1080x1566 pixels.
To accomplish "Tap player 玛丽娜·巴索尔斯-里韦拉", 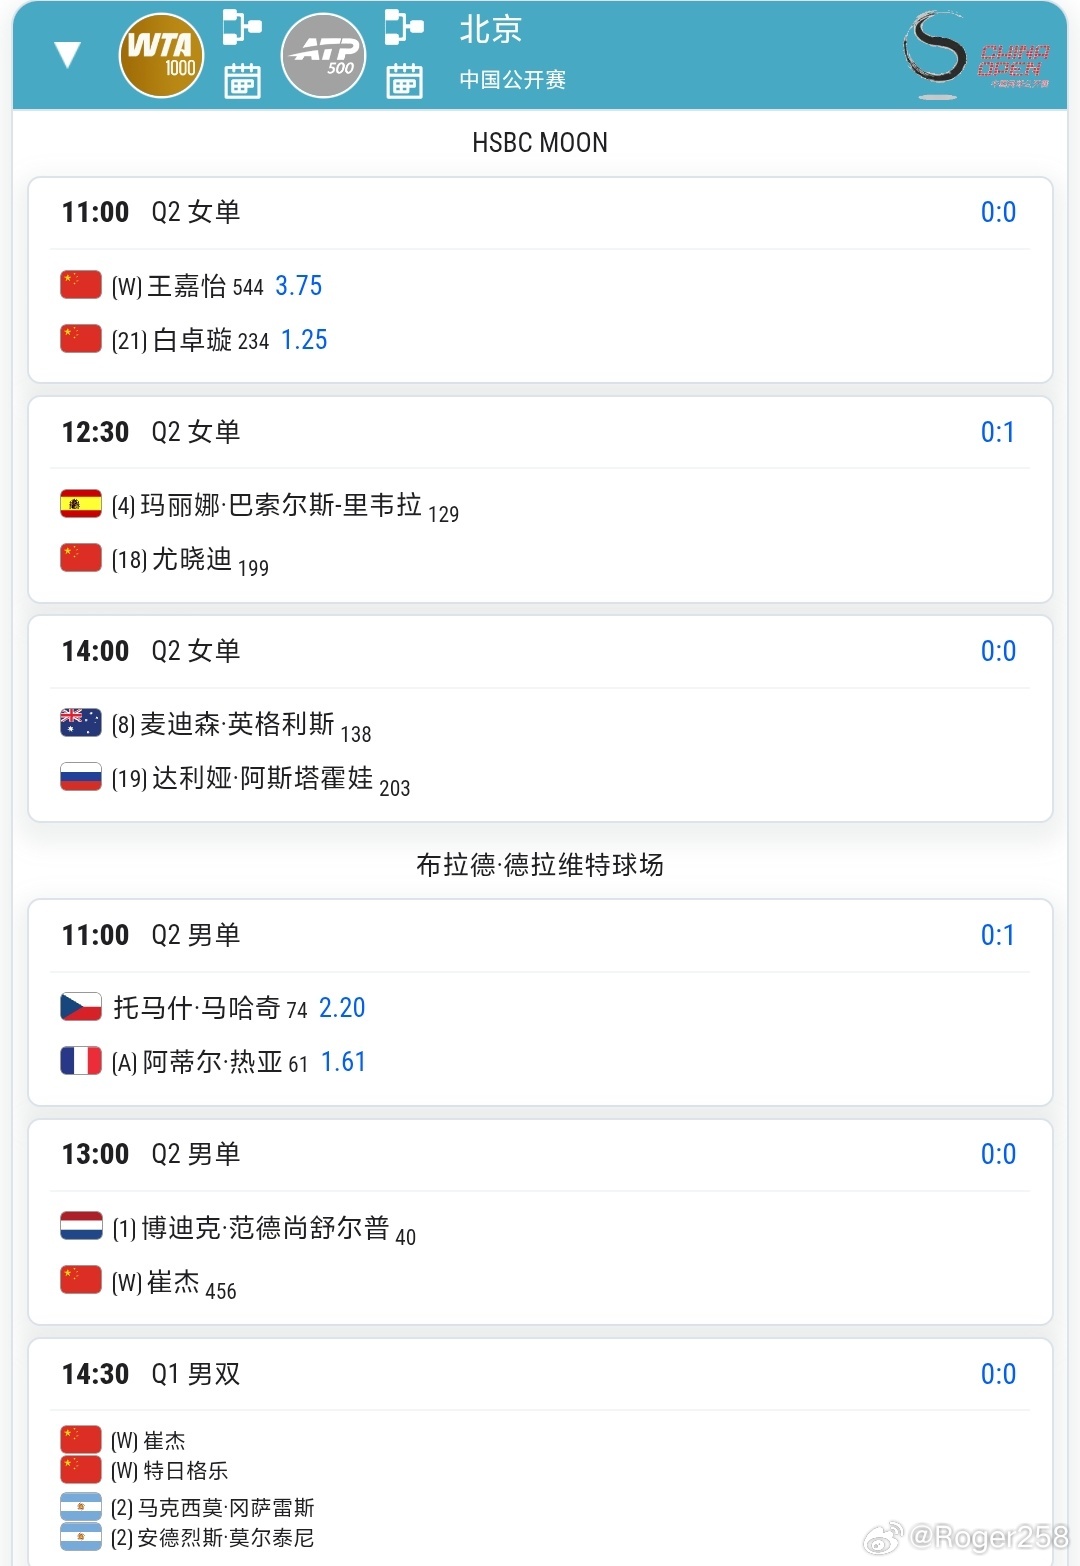I will [281, 505].
